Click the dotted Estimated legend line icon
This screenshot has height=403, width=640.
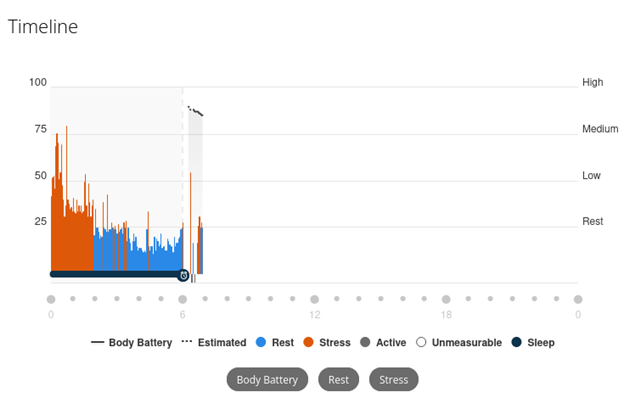[186, 342]
